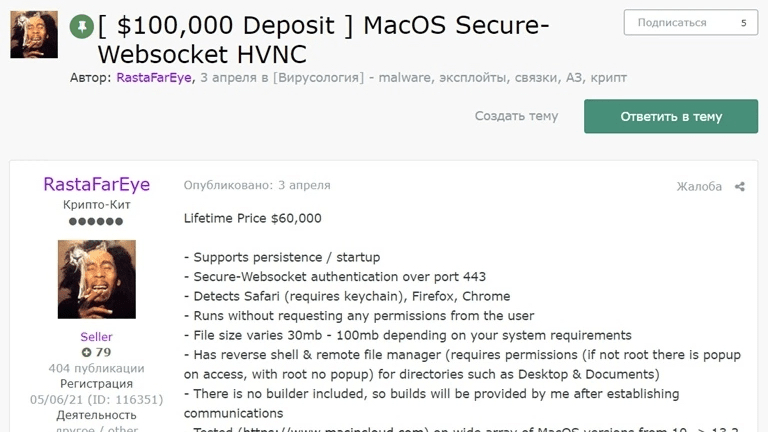Click the 404 публикации post count

pyautogui.click(x=96, y=368)
